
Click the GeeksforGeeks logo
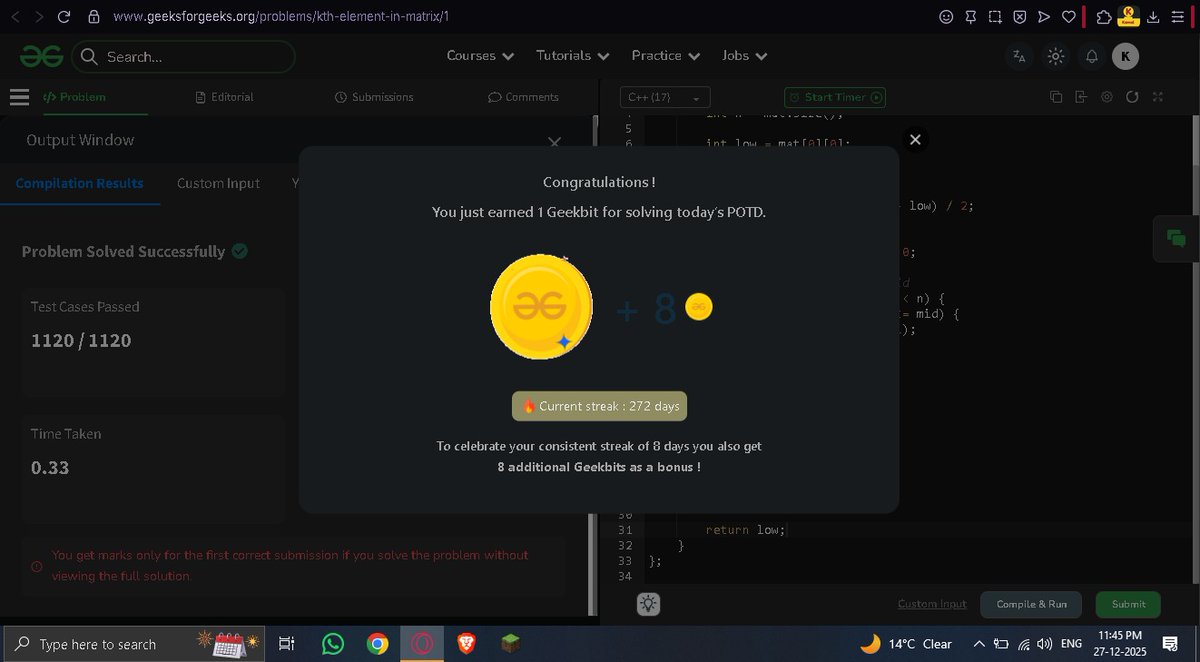[x=42, y=57]
